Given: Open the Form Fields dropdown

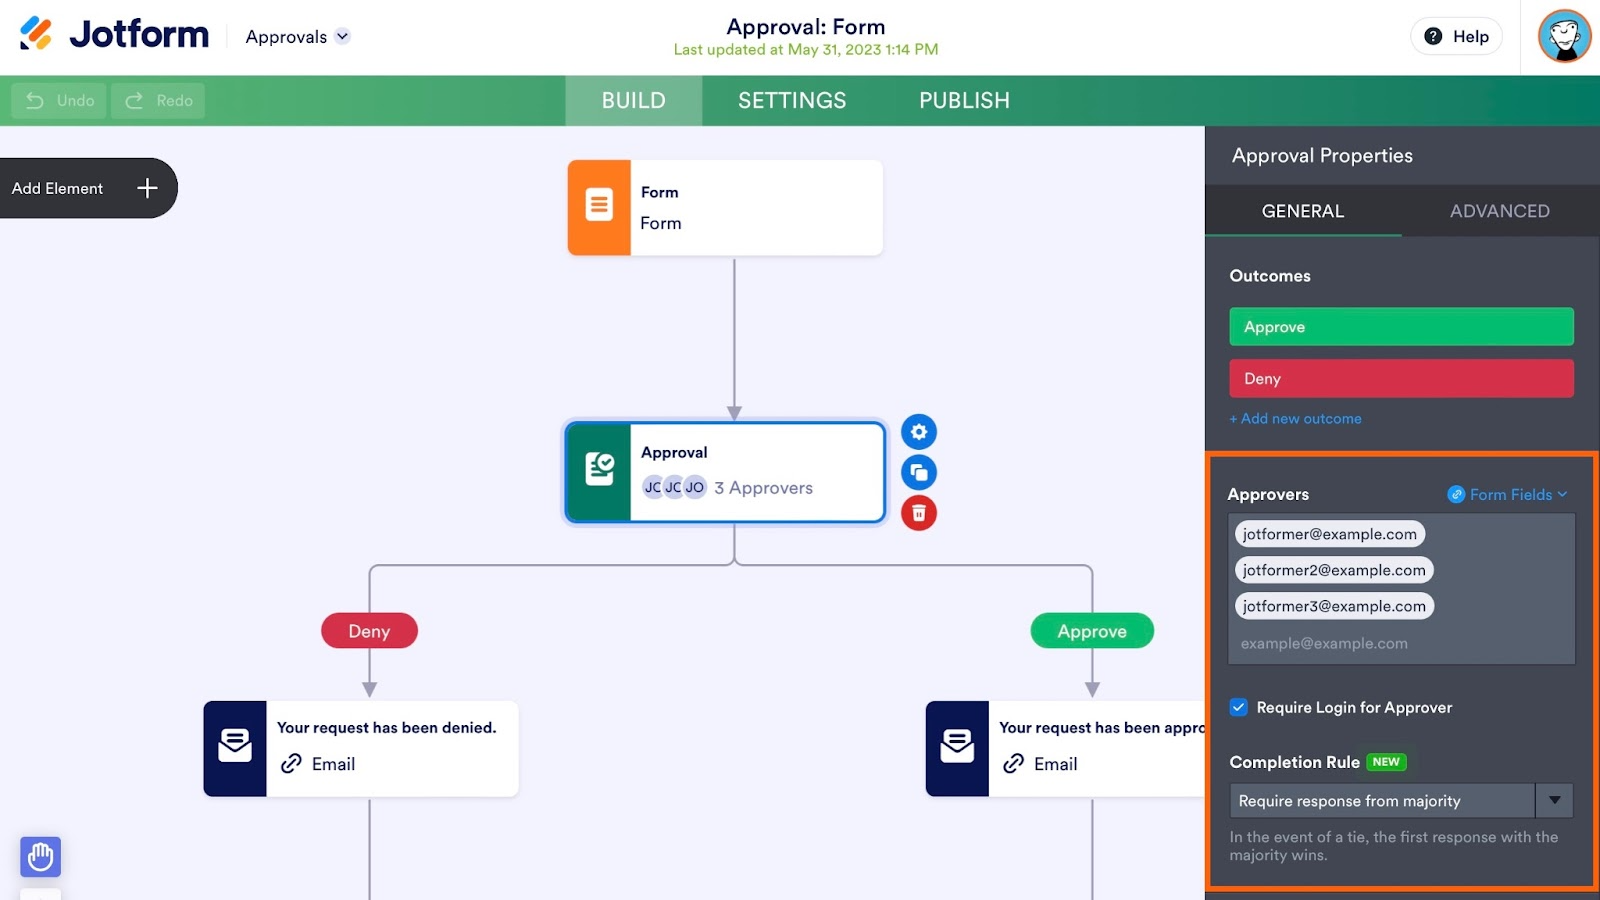Looking at the screenshot, I should pyautogui.click(x=1508, y=494).
